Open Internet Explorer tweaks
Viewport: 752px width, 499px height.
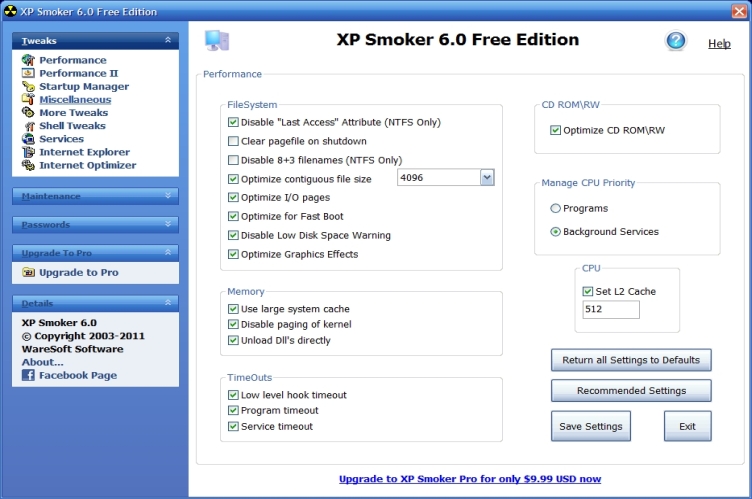(84, 152)
